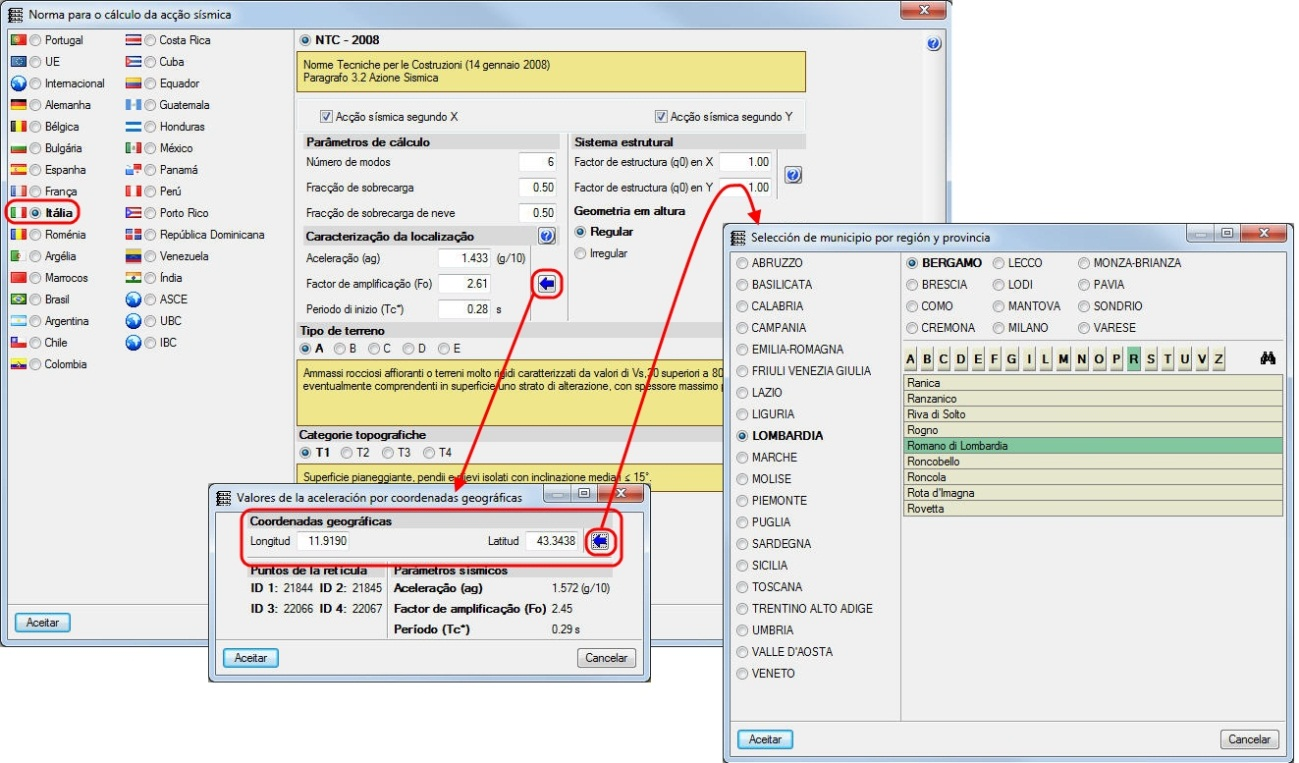Choose terrain type C
Image resolution: width=1299 pixels, height=763 pixels.
(x=374, y=349)
